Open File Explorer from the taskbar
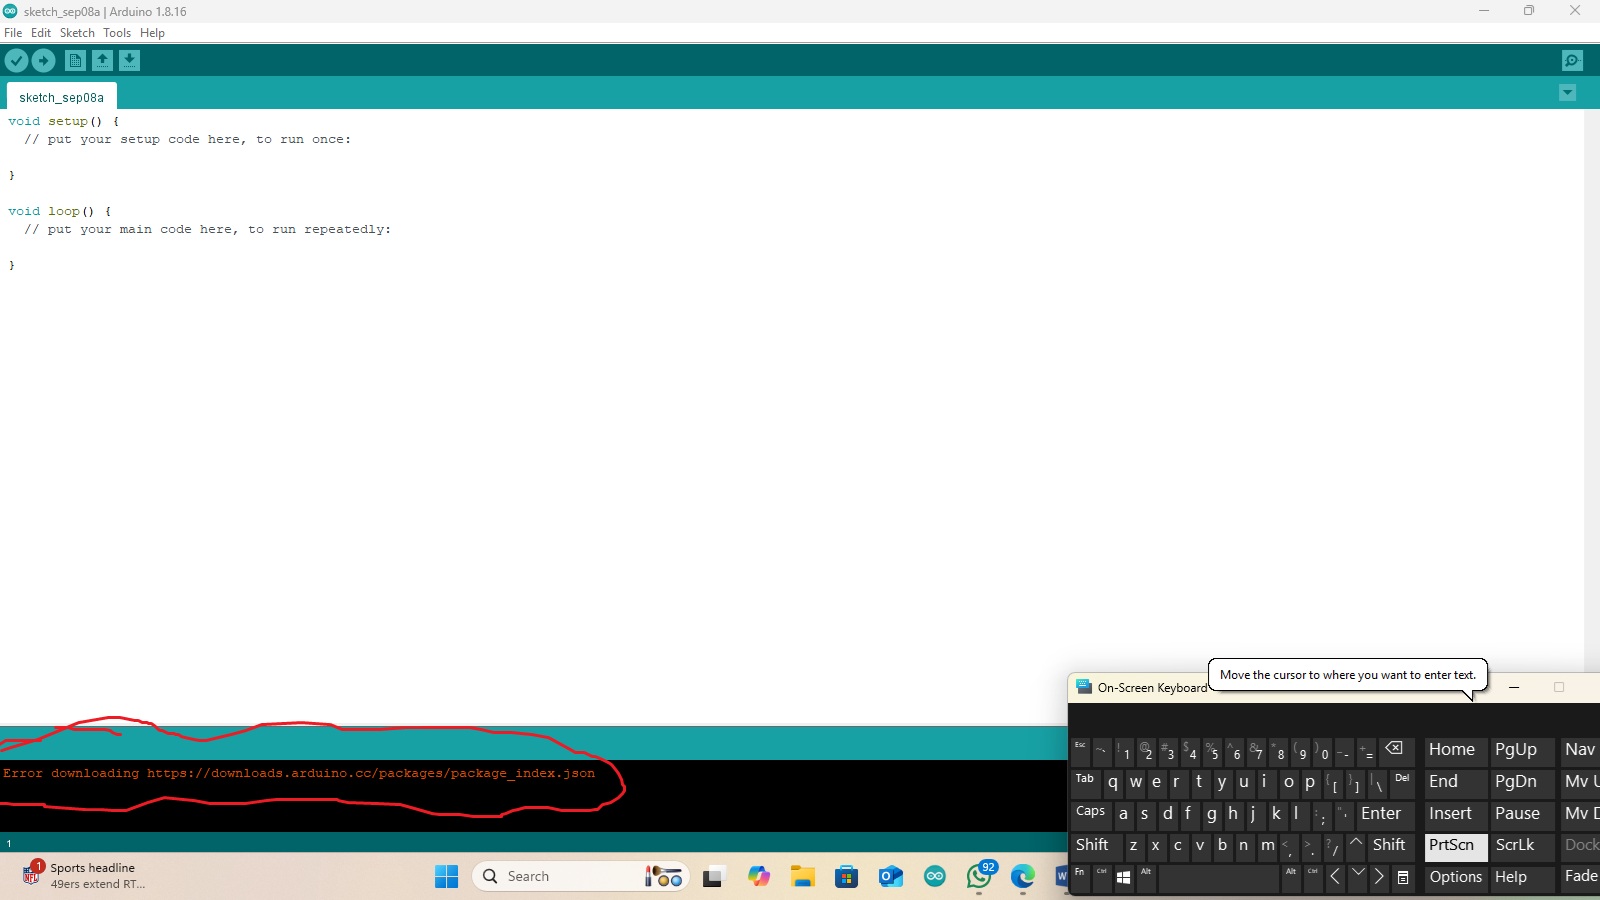The image size is (1600, 900). 803,877
